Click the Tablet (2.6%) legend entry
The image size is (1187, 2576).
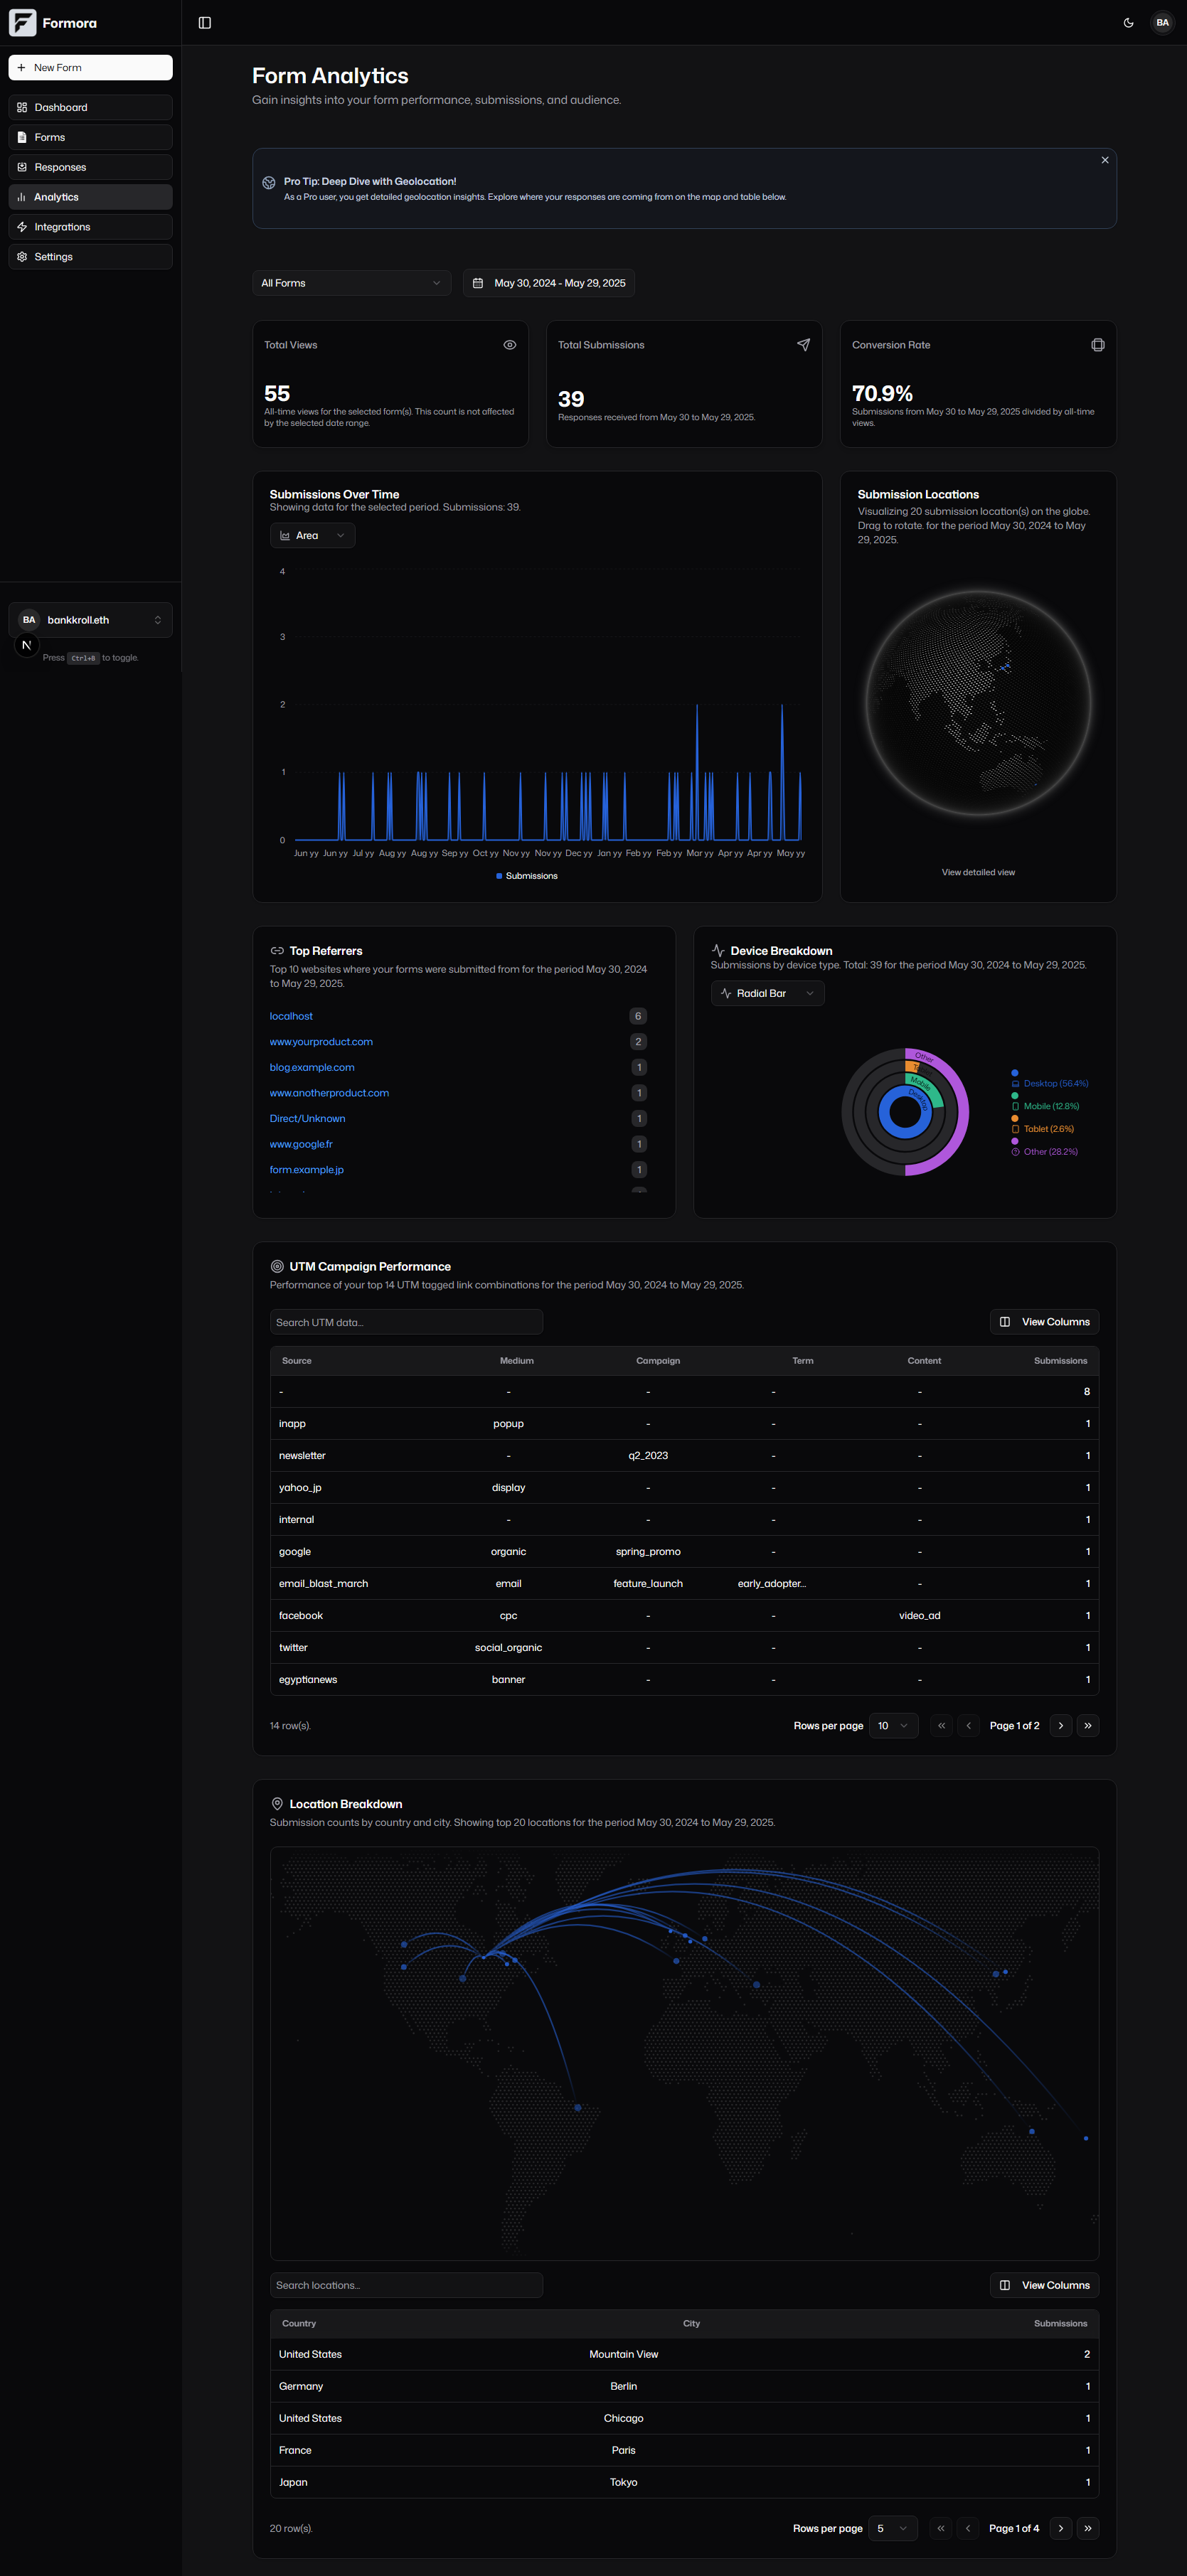click(x=1042, y=1129)
